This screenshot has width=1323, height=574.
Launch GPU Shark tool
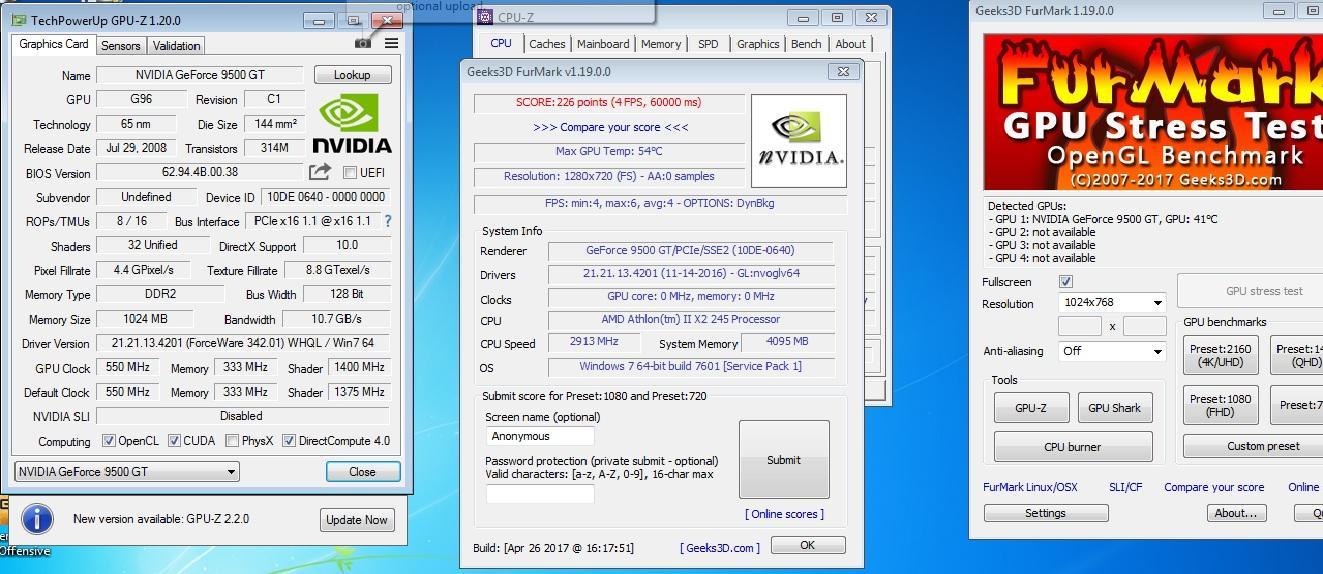pos(1114,408)
